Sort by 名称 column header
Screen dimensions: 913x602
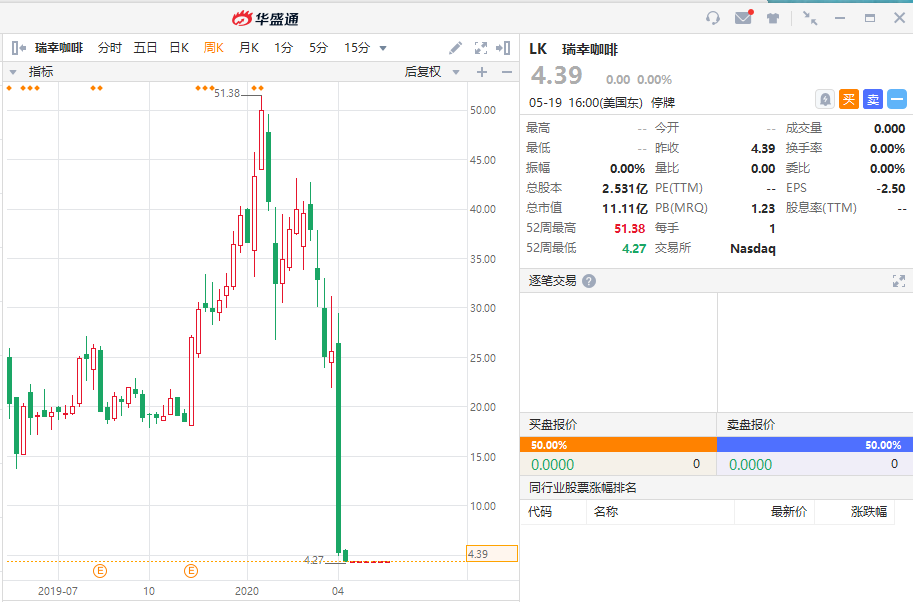[x=606, y=512]
